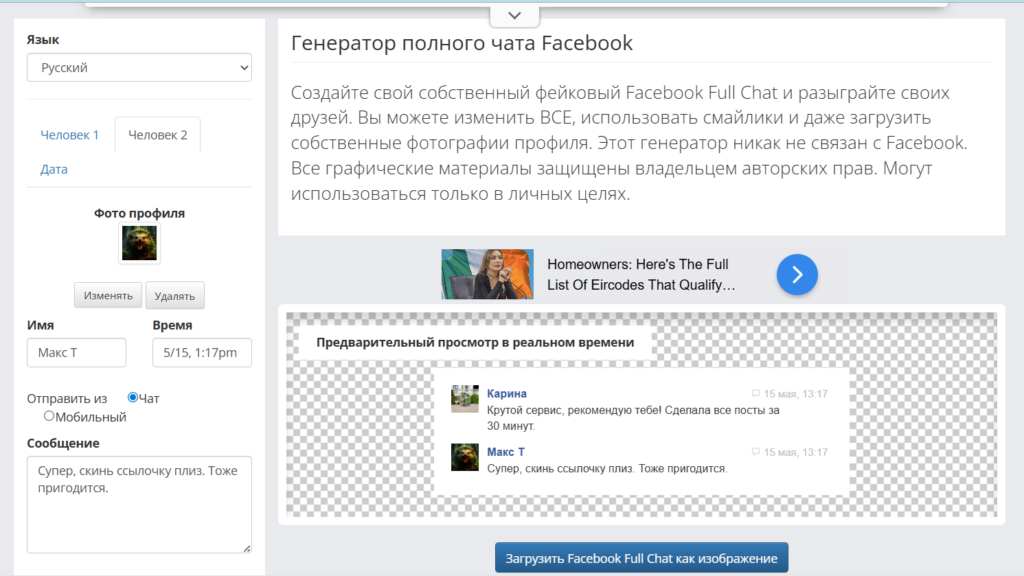
Task: Click the profile photo thumbnail in sidebar
Action: point(139,243)
